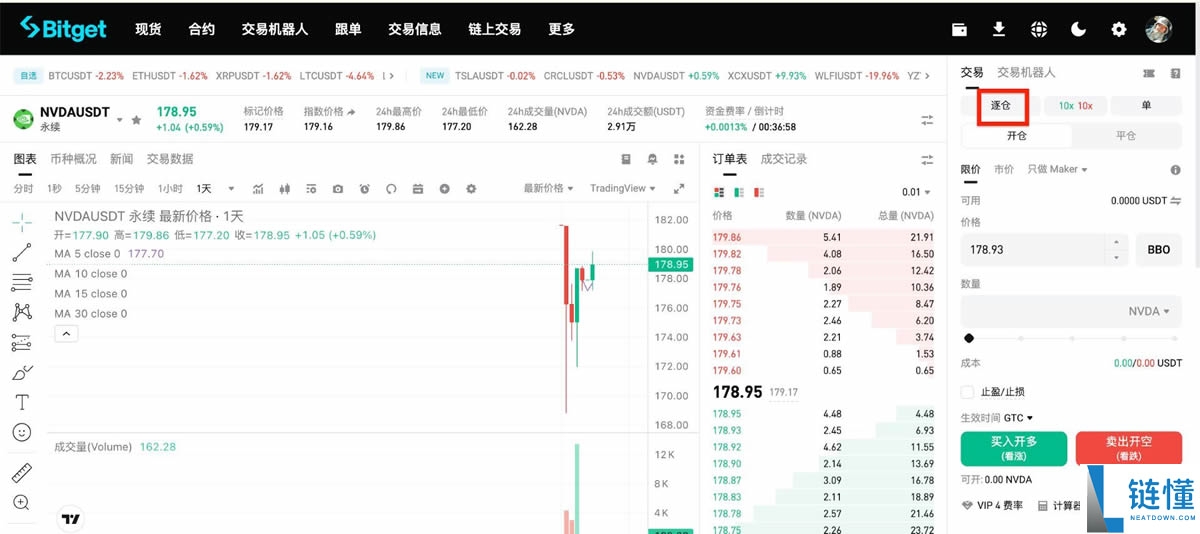Image resolution: width=1200 pixels, height=534 pixels.
Task: Open the 合约 futures menu
Action: click(201, 29)
